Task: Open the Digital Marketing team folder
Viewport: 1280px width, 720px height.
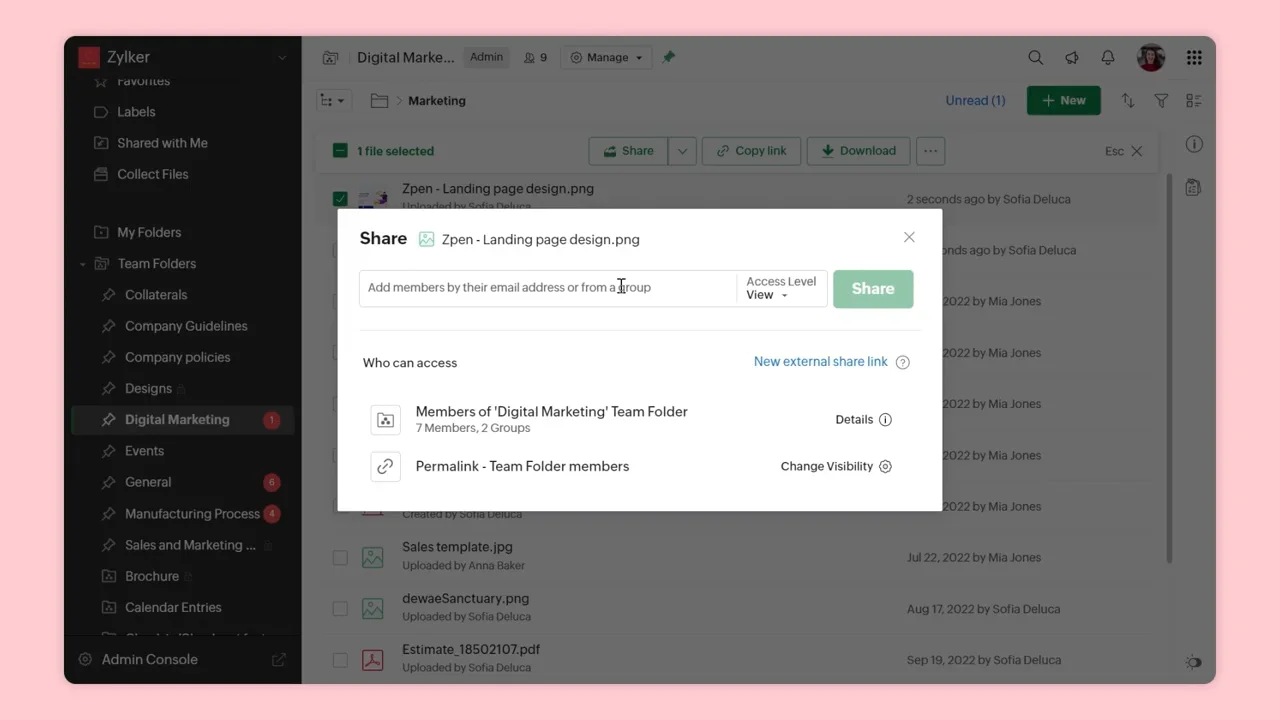Action: (177, 420)
